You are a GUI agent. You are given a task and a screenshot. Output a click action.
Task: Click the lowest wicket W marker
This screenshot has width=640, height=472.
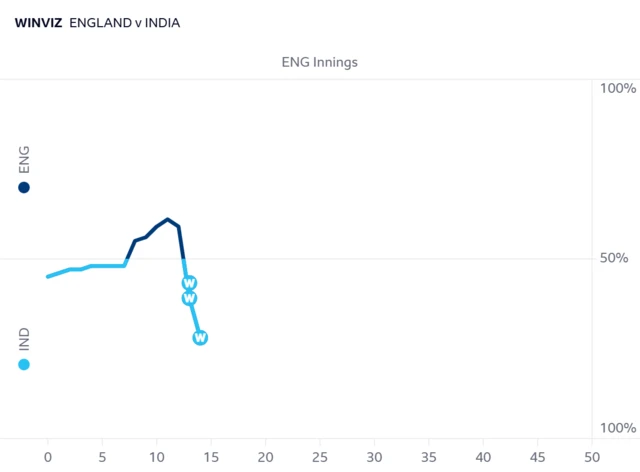(200, 338)
